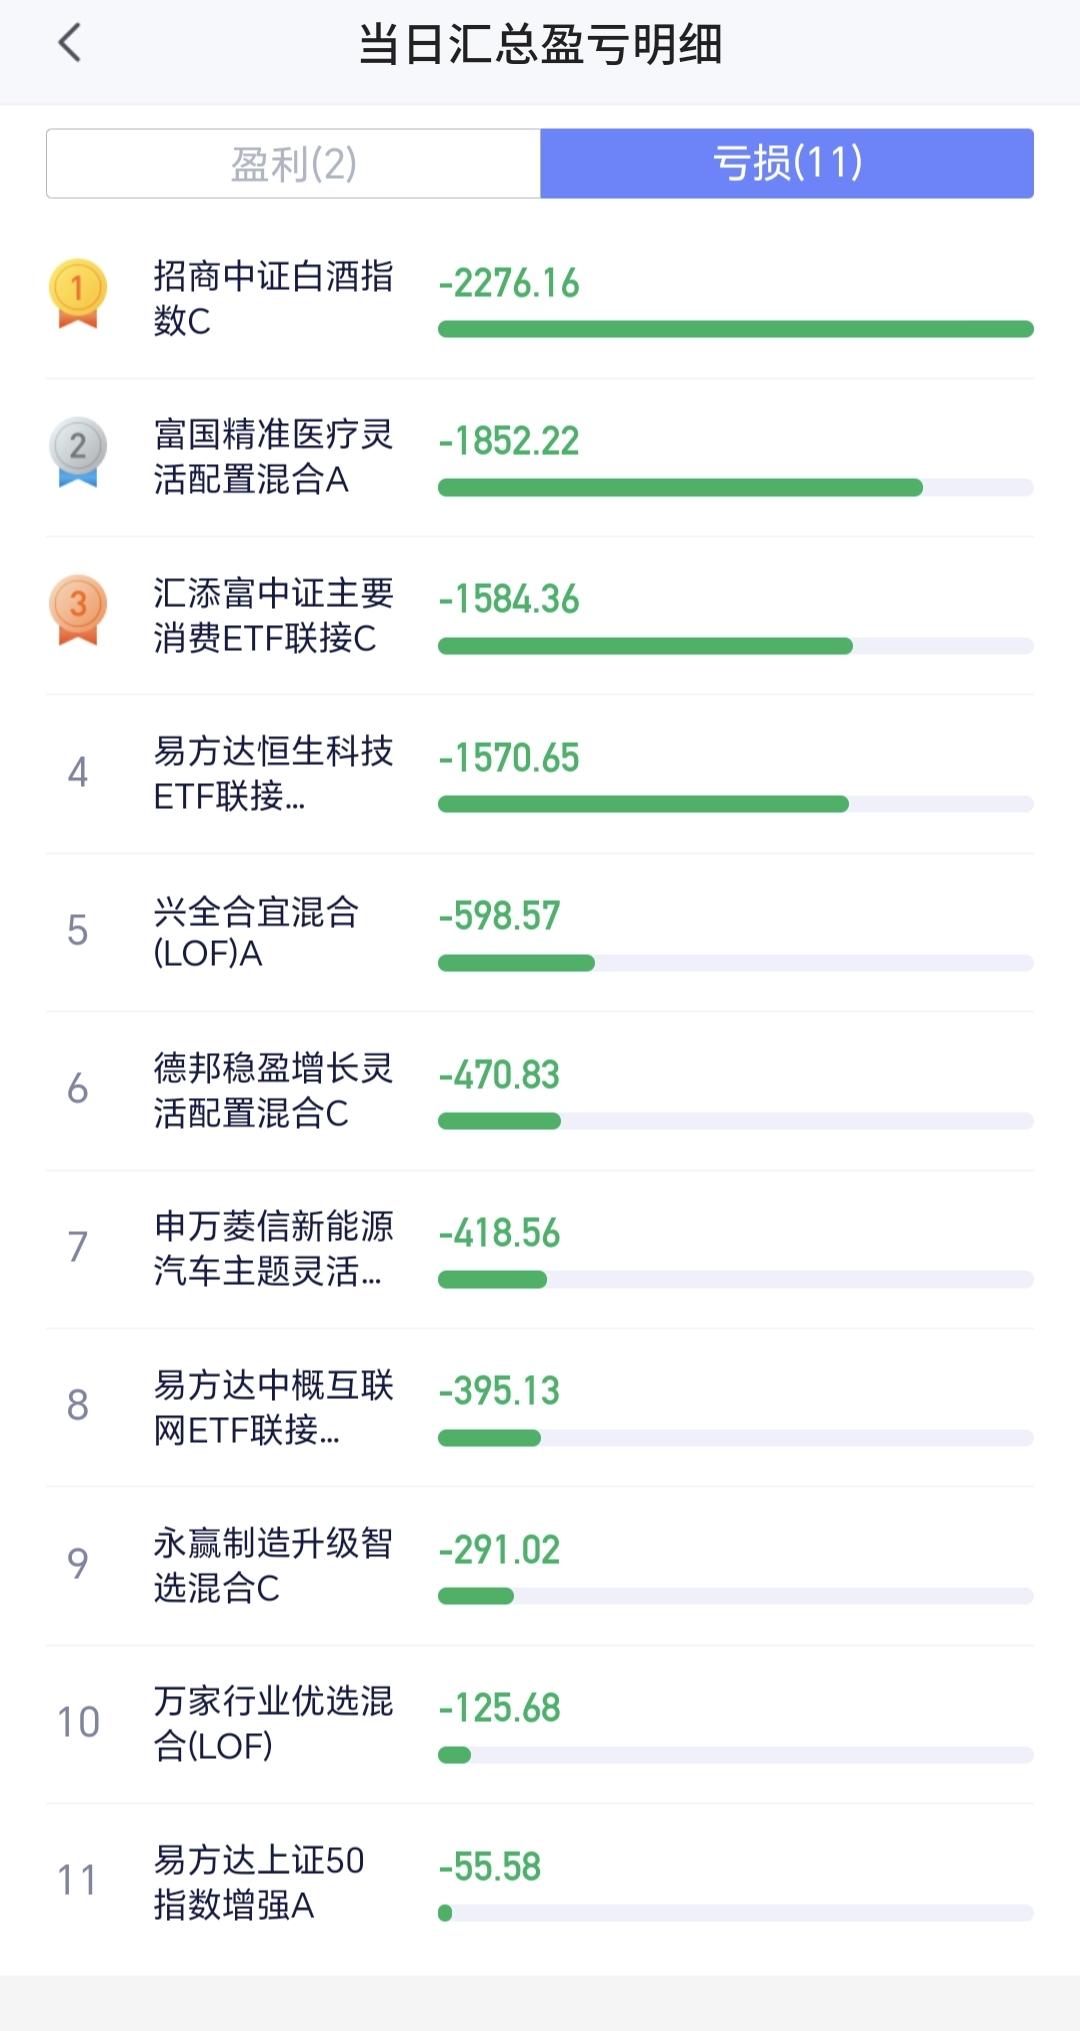
Task: Click the -1584.36 loss progress bar
Action: [x=736, y=646]
